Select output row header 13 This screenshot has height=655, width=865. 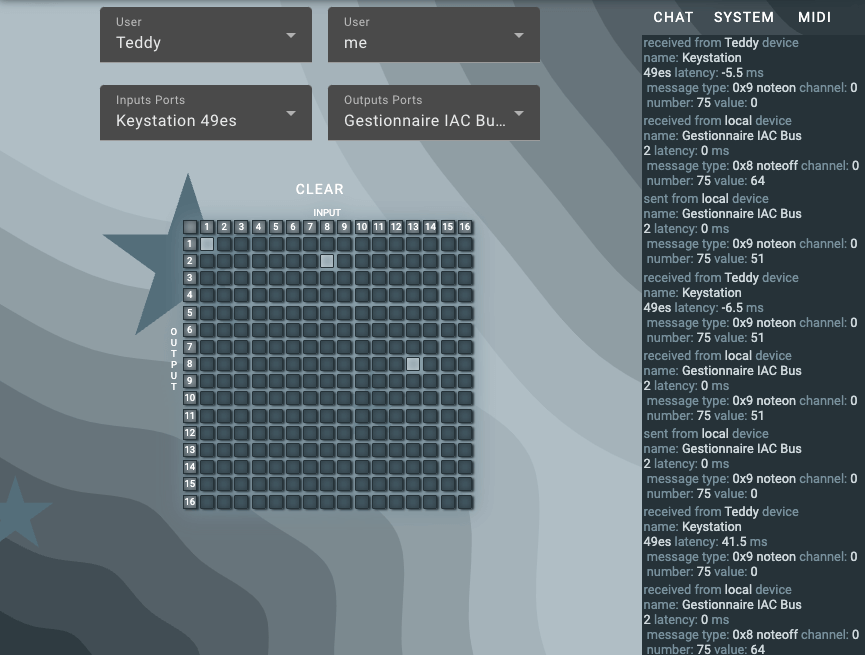tap(190, 450)
